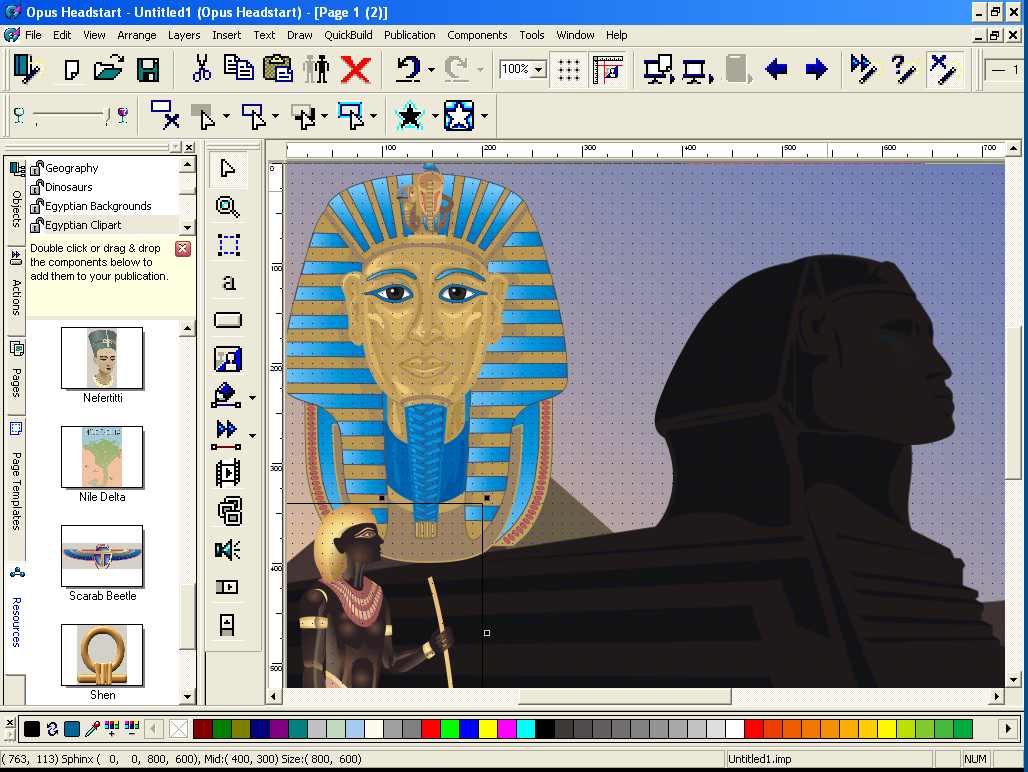Toggle the rulers and guides display

tap(608, 69)
